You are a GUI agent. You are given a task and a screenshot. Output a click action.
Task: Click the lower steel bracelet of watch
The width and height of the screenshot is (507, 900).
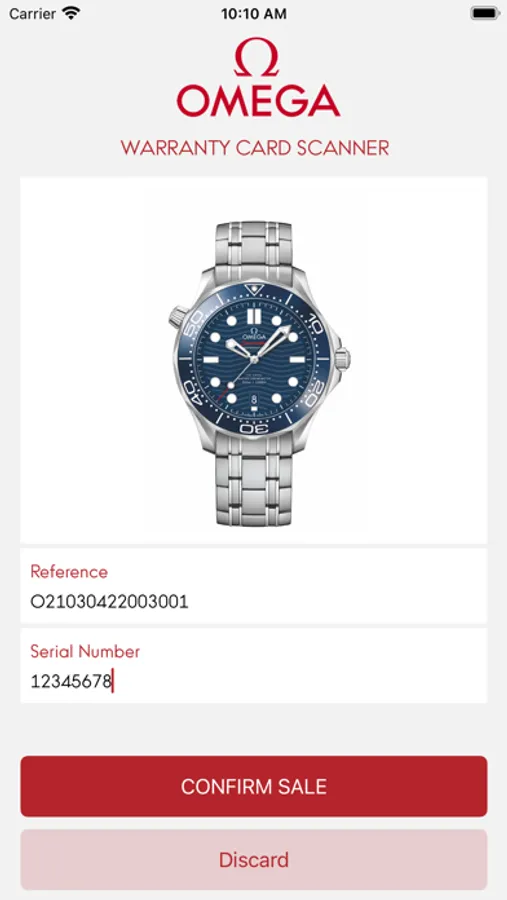pyautogui.click(x=253, y=481)
